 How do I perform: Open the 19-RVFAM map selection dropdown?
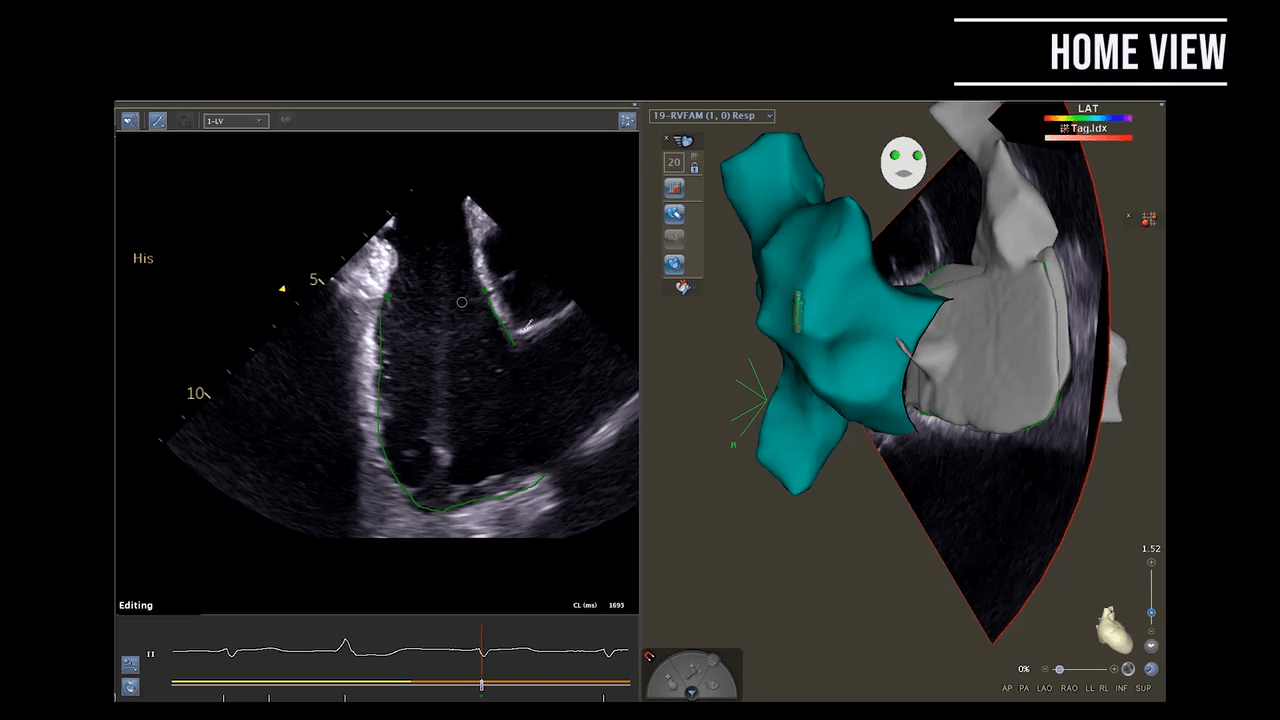pyautogui.click(x=712, y=116)
